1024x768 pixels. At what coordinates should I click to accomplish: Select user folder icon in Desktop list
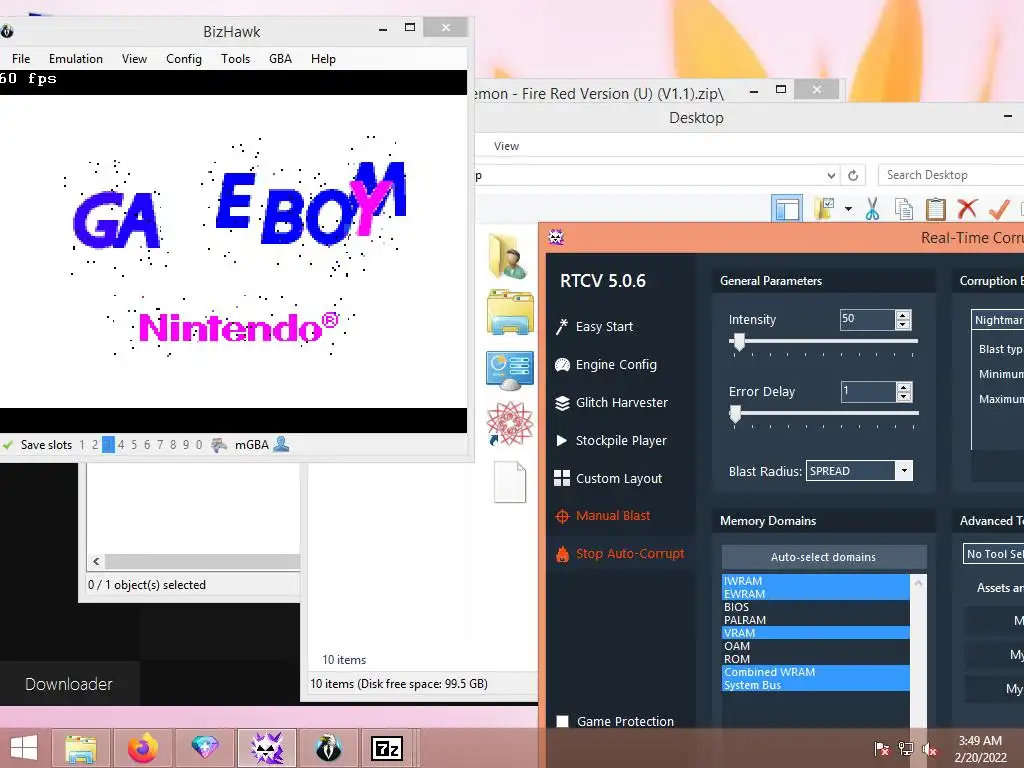509,256
